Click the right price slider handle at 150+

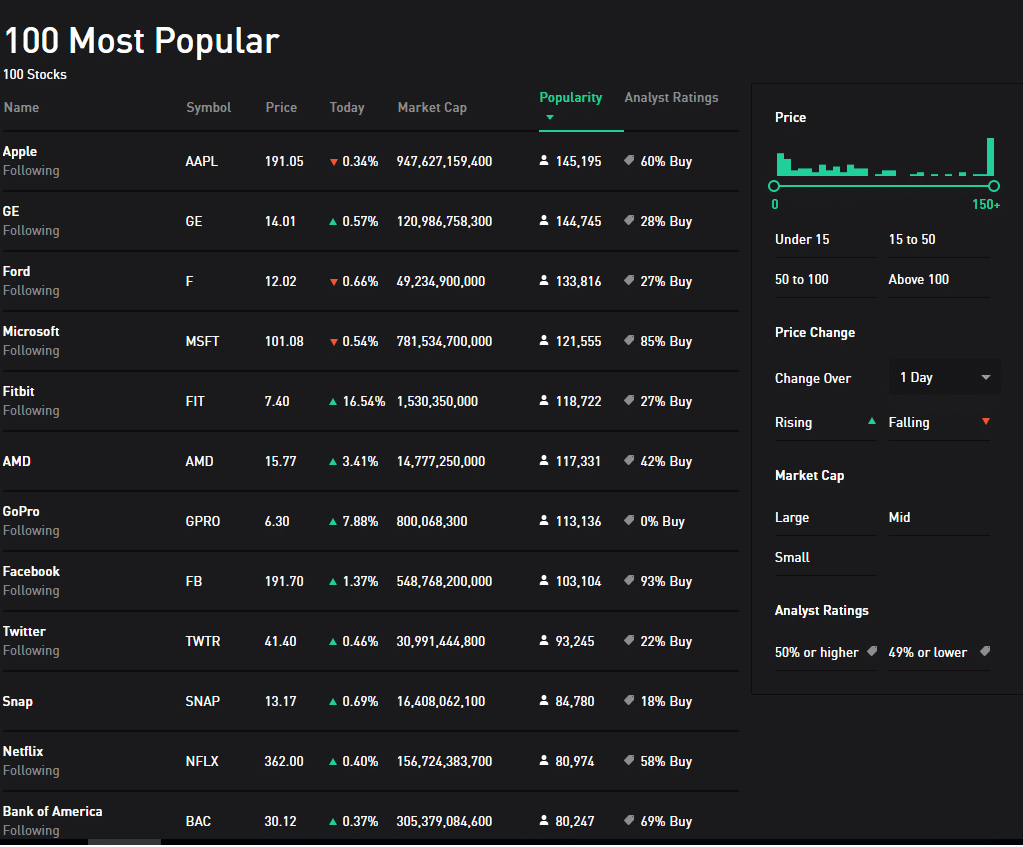pyautogui.click(x=994, y=186)
